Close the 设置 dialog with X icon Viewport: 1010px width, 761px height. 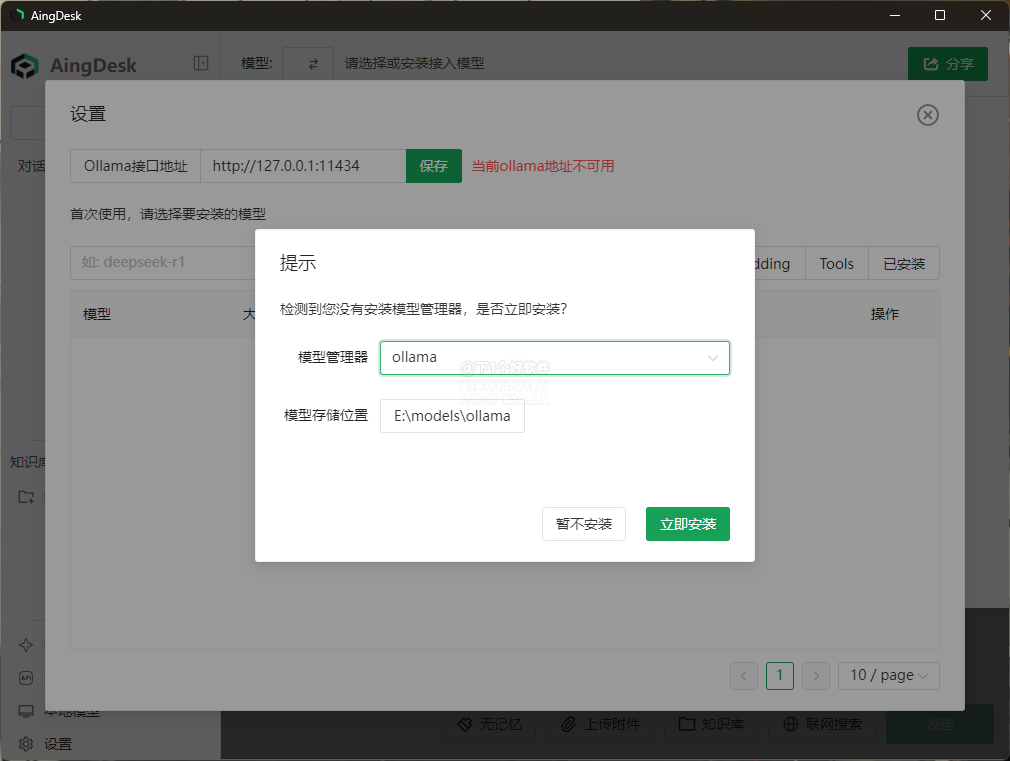pos(927,115)
